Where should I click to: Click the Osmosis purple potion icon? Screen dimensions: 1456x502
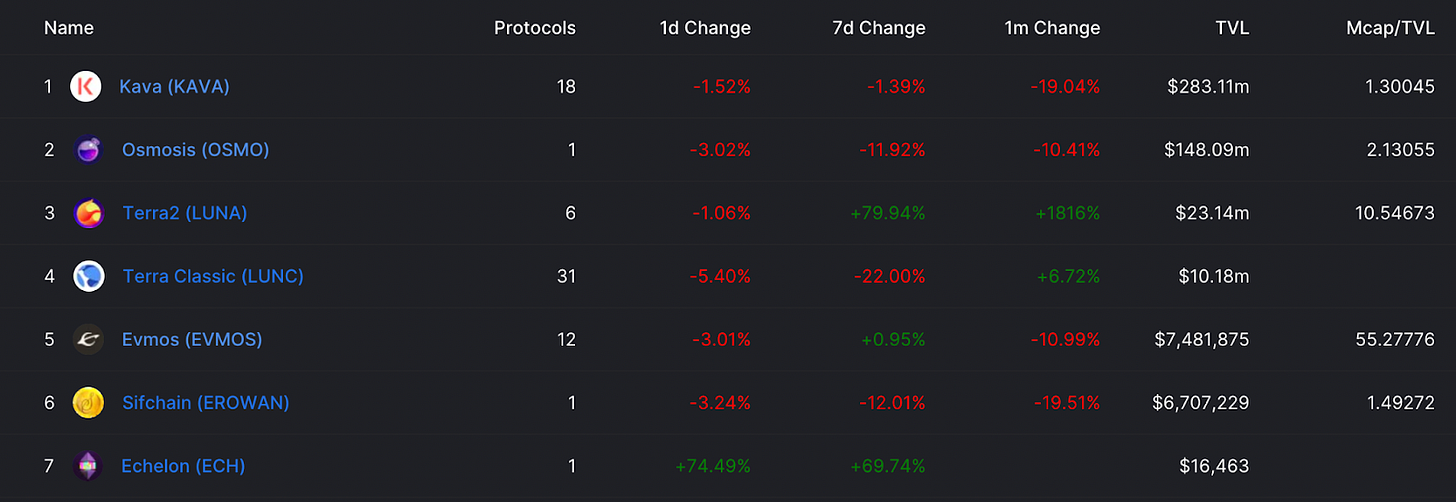(x=88, y=150)
